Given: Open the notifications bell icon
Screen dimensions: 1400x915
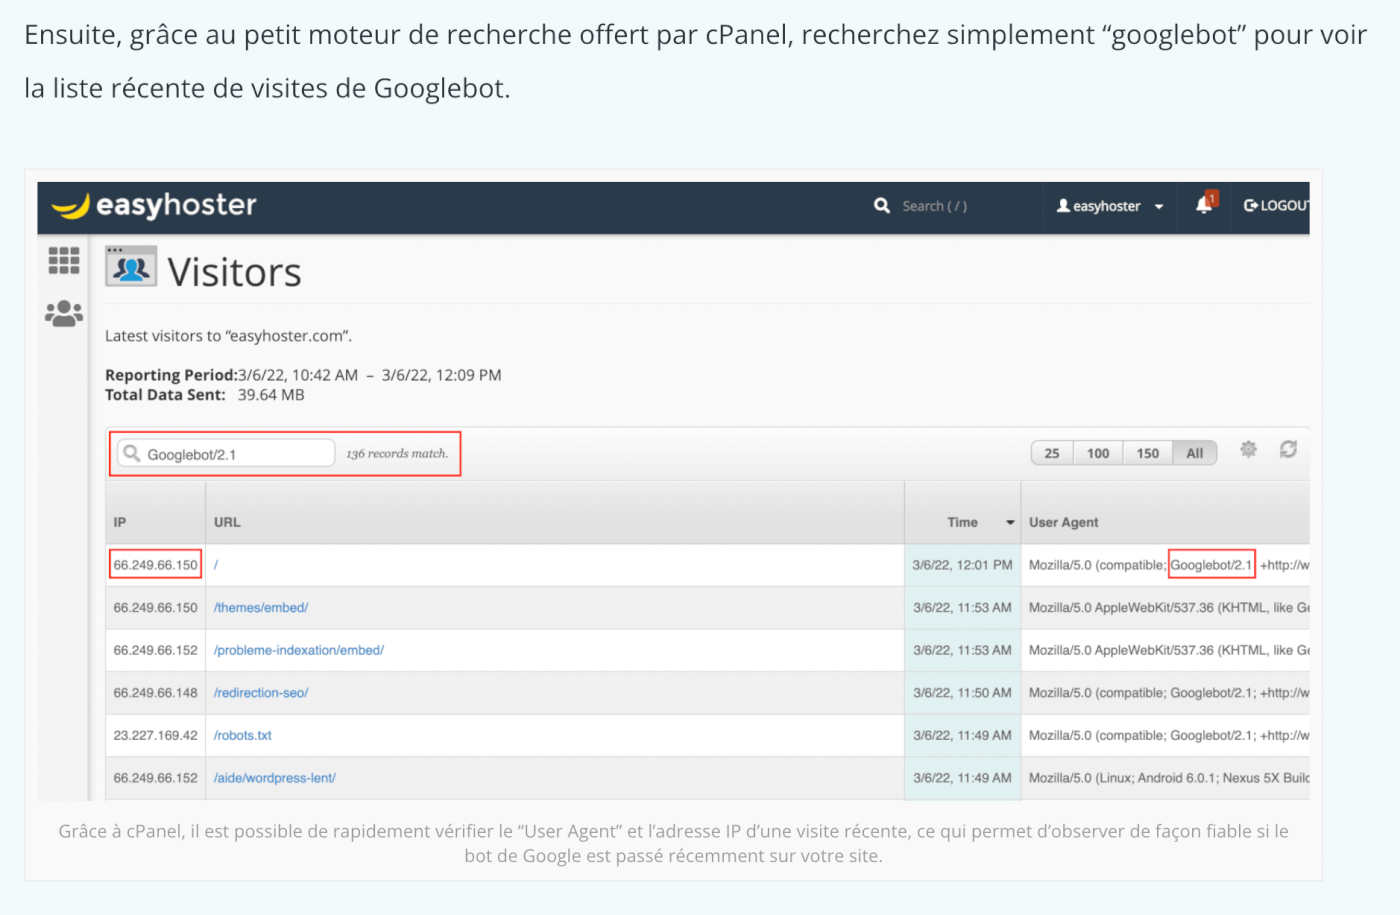Looking at the screenshot, I should point(1206,204).
